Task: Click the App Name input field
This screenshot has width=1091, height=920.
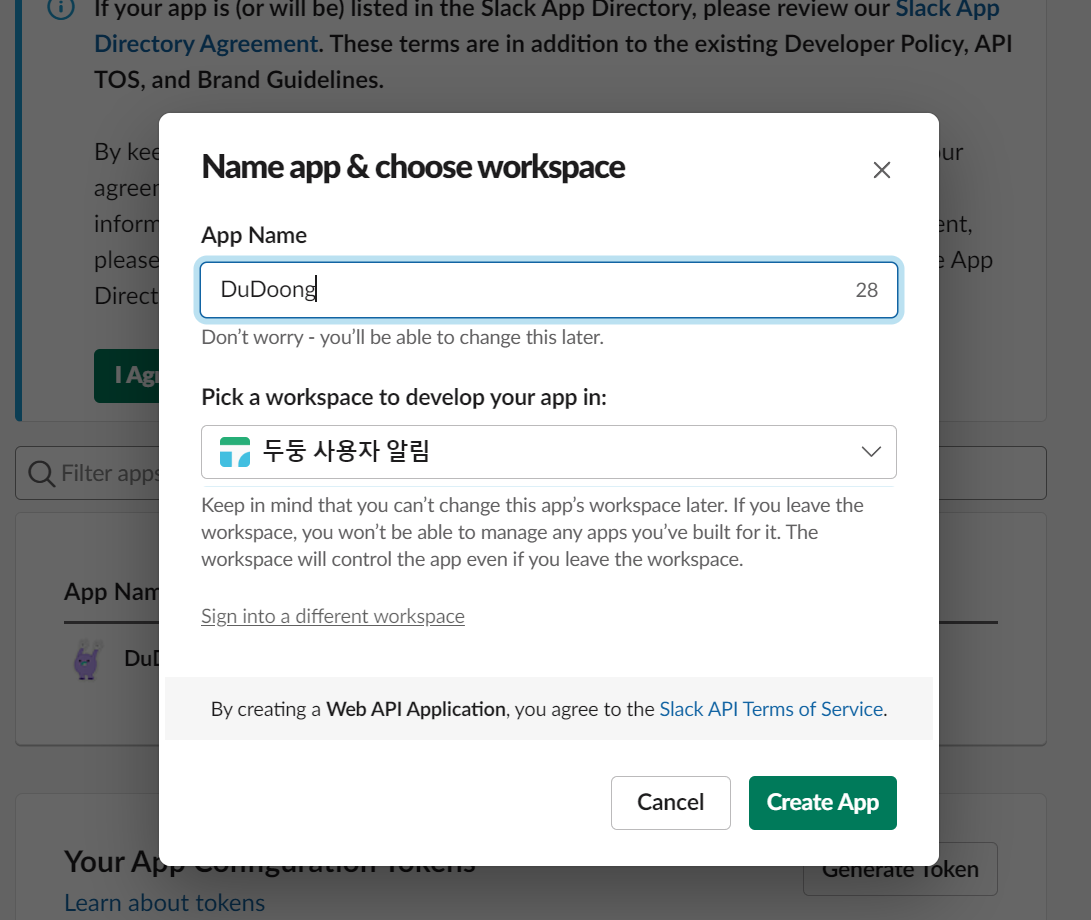Action: [x=548, y=290]
